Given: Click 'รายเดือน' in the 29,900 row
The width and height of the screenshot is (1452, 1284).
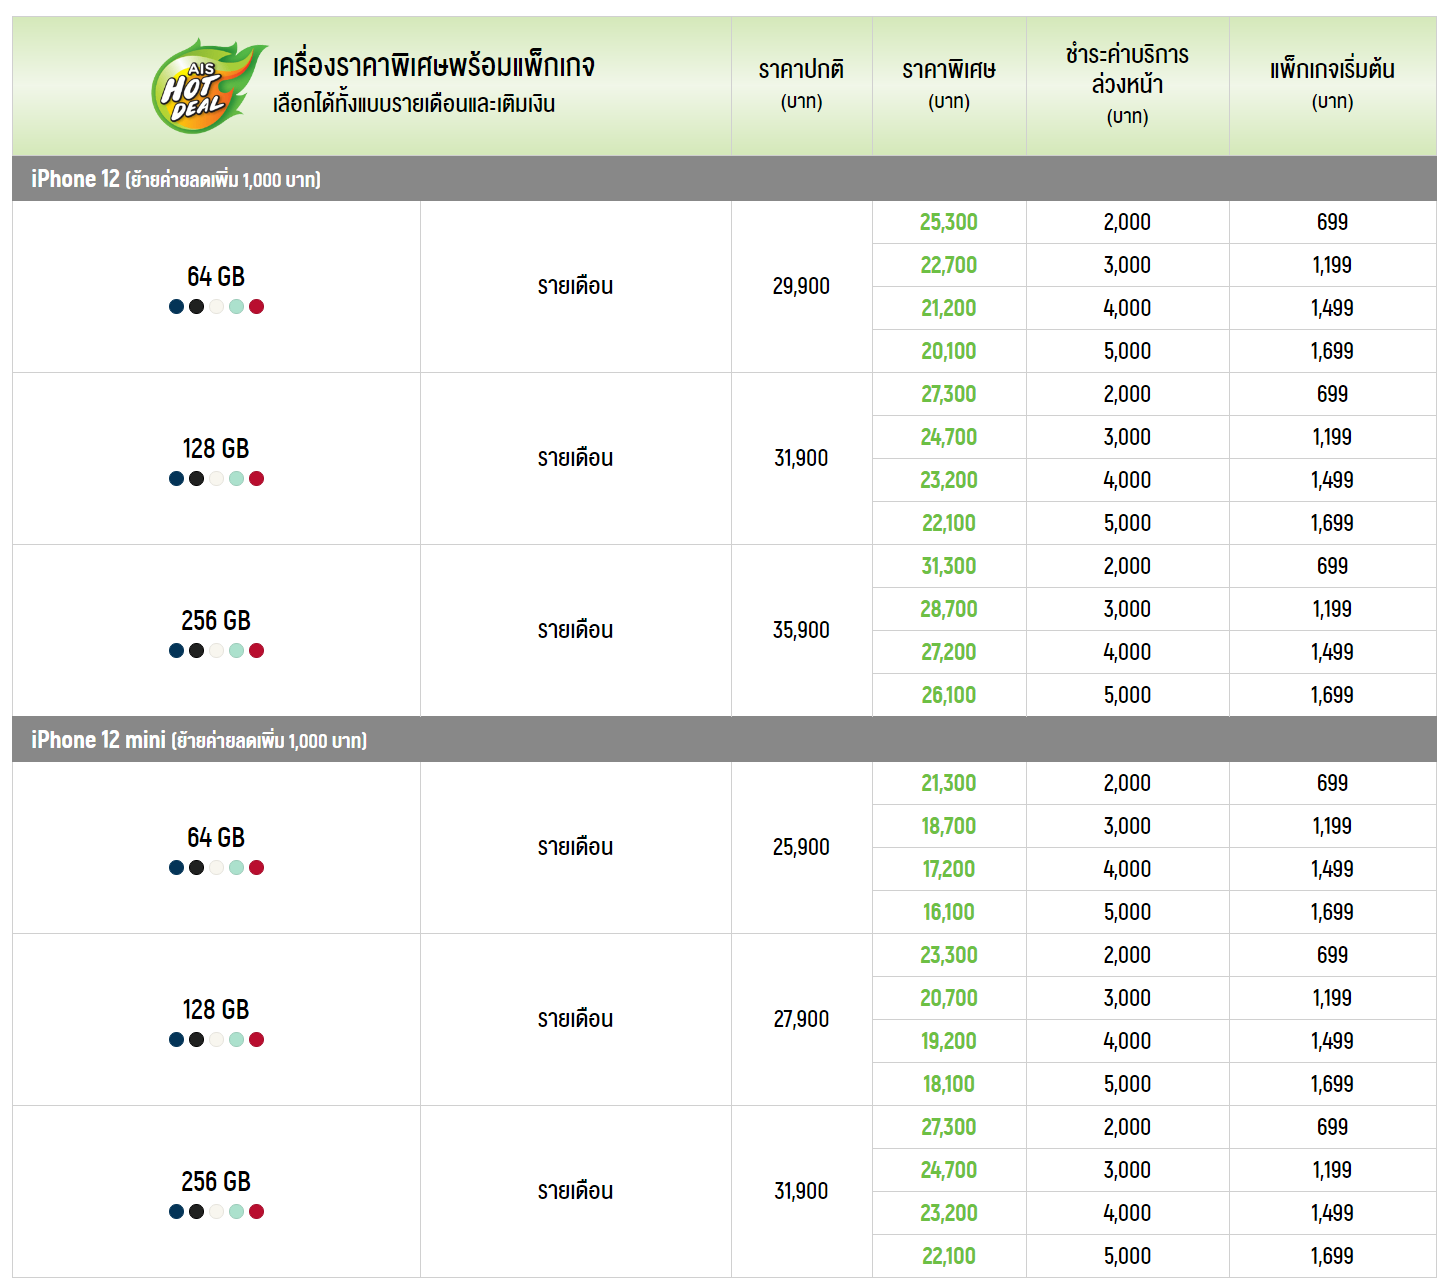Looking at the screenshot, I should [x=575, y=286].
